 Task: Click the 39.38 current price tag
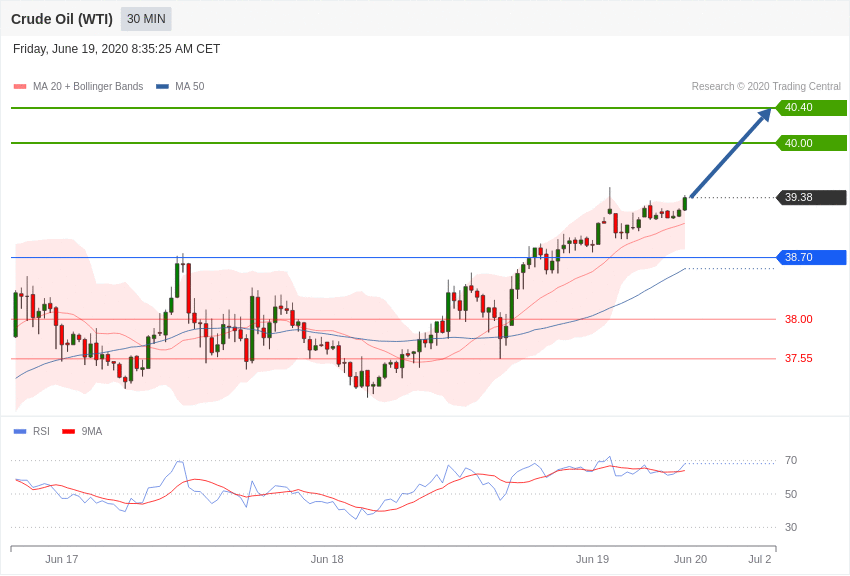pyautogui.click(x=812, y=197)
